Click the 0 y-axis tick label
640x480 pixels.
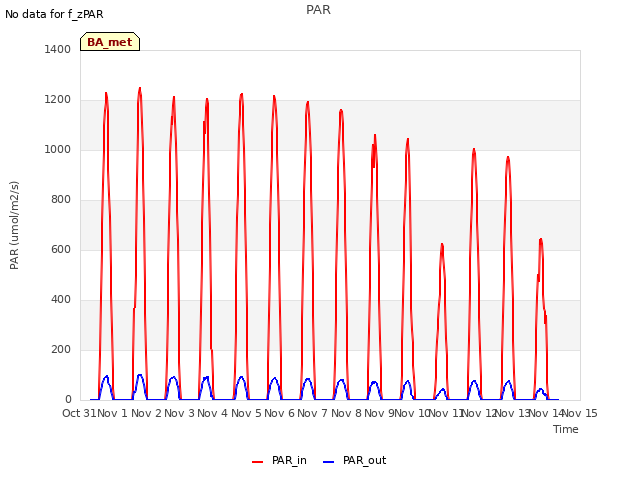point(68,399)
